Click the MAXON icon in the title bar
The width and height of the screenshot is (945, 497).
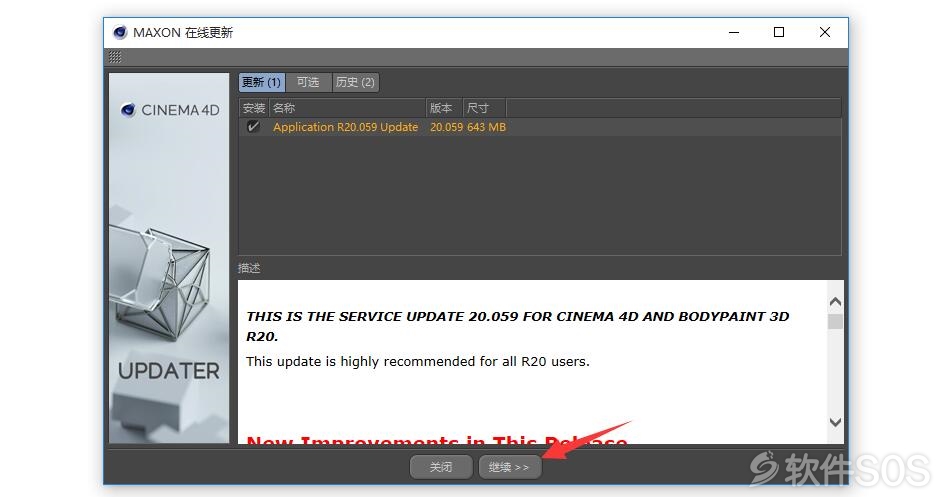[x=120, y=33]
